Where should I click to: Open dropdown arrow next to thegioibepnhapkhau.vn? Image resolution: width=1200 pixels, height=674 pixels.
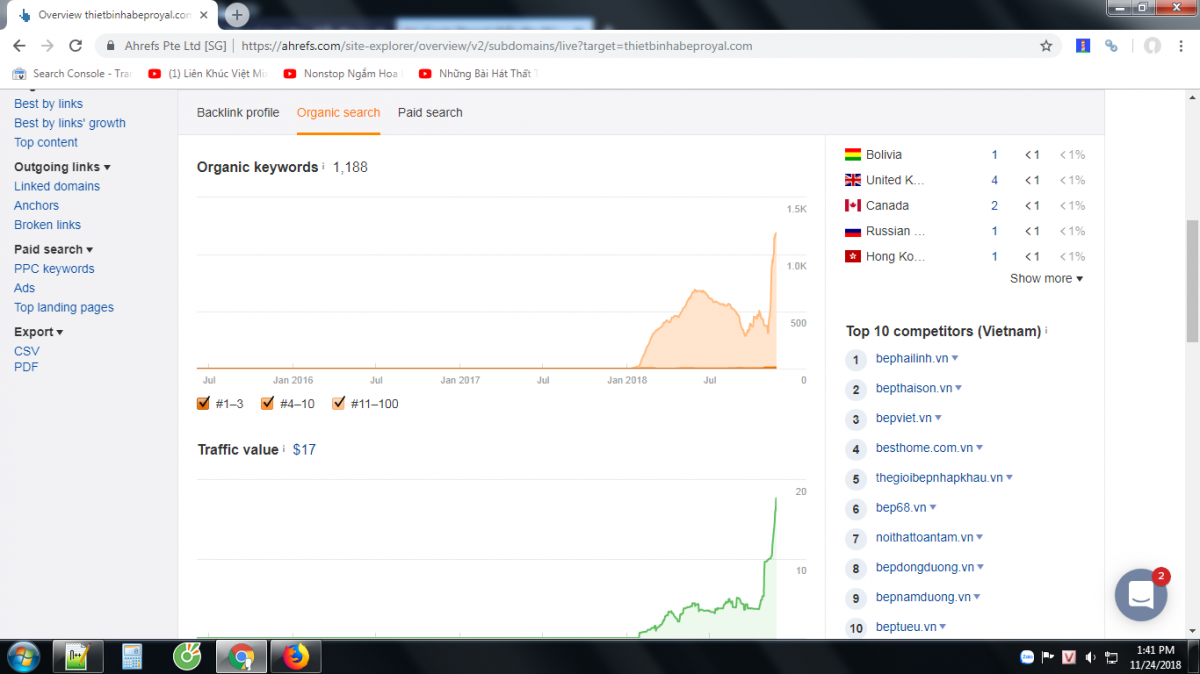(x=1009, y=479)
